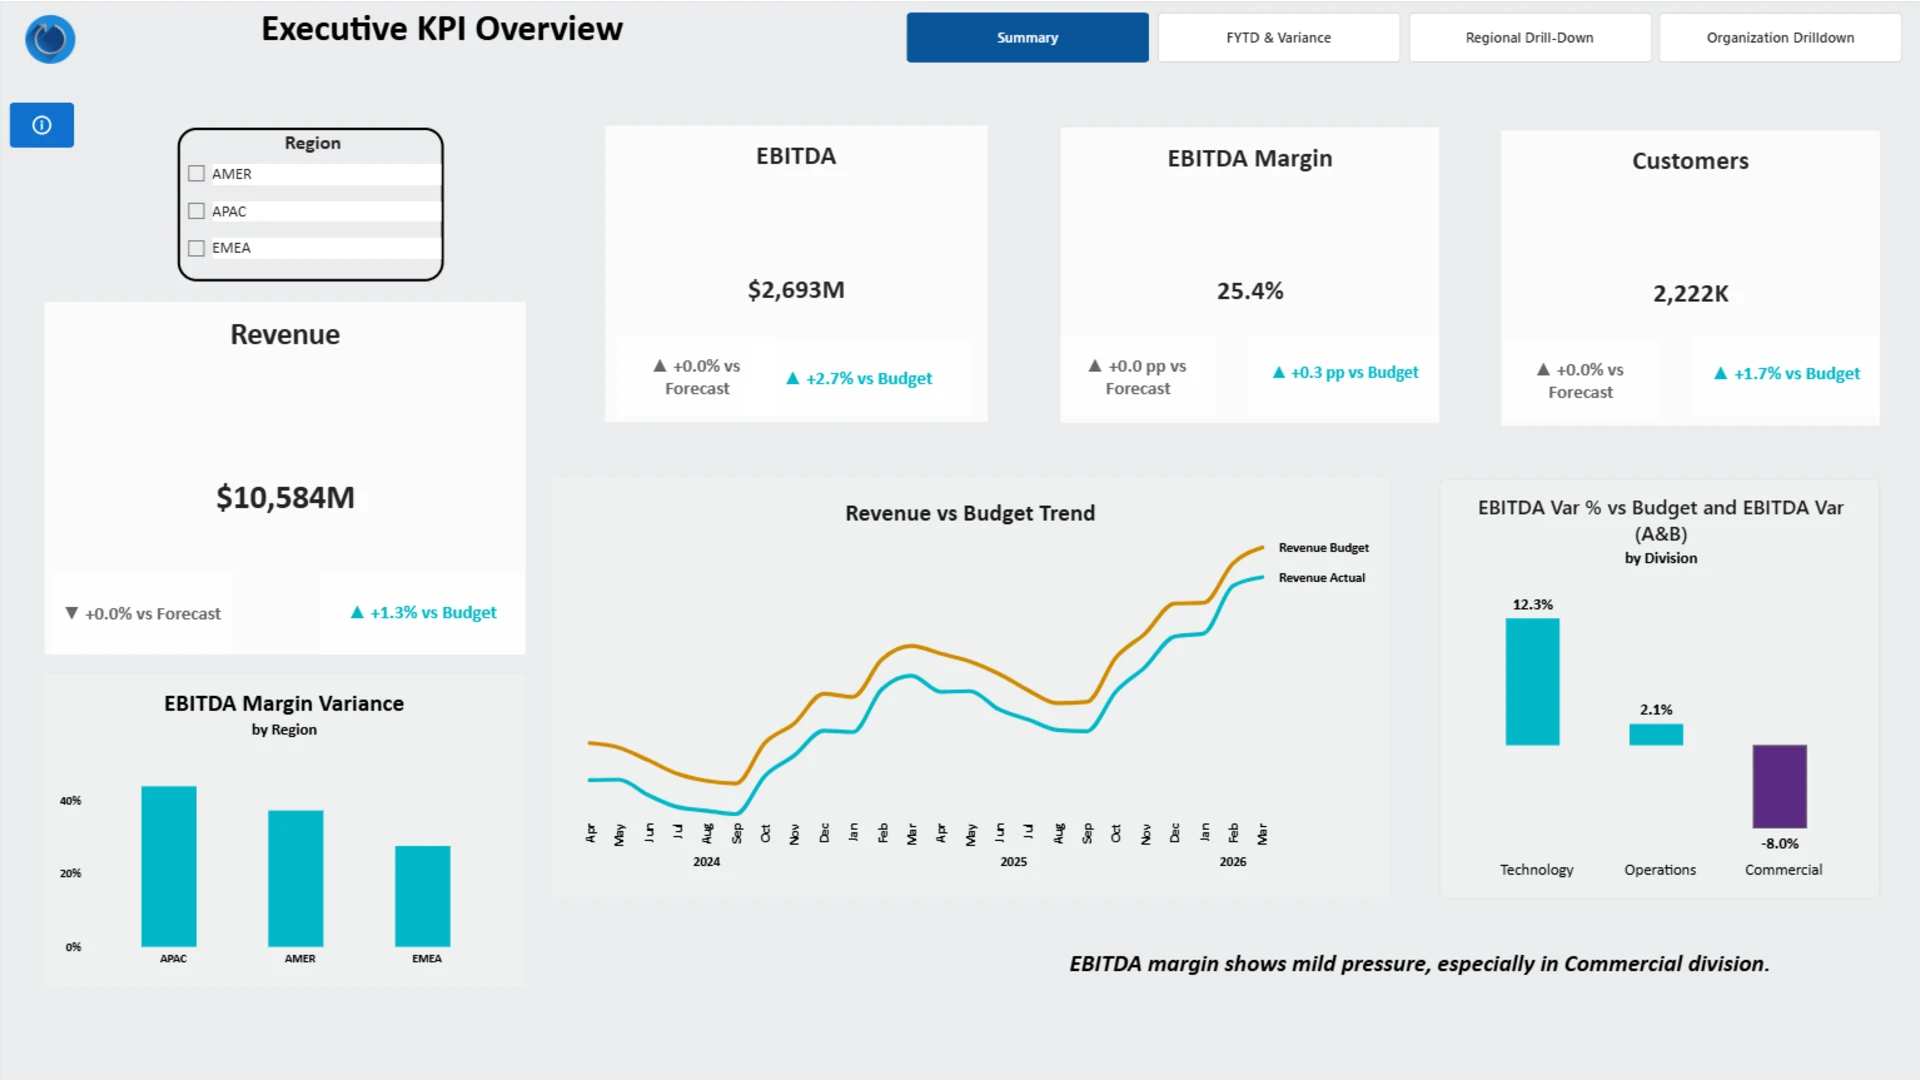This screenshot has height=1080, width=1920.
Task: Select the purple Commercial division bar
Action: [x=1779, y=786]
